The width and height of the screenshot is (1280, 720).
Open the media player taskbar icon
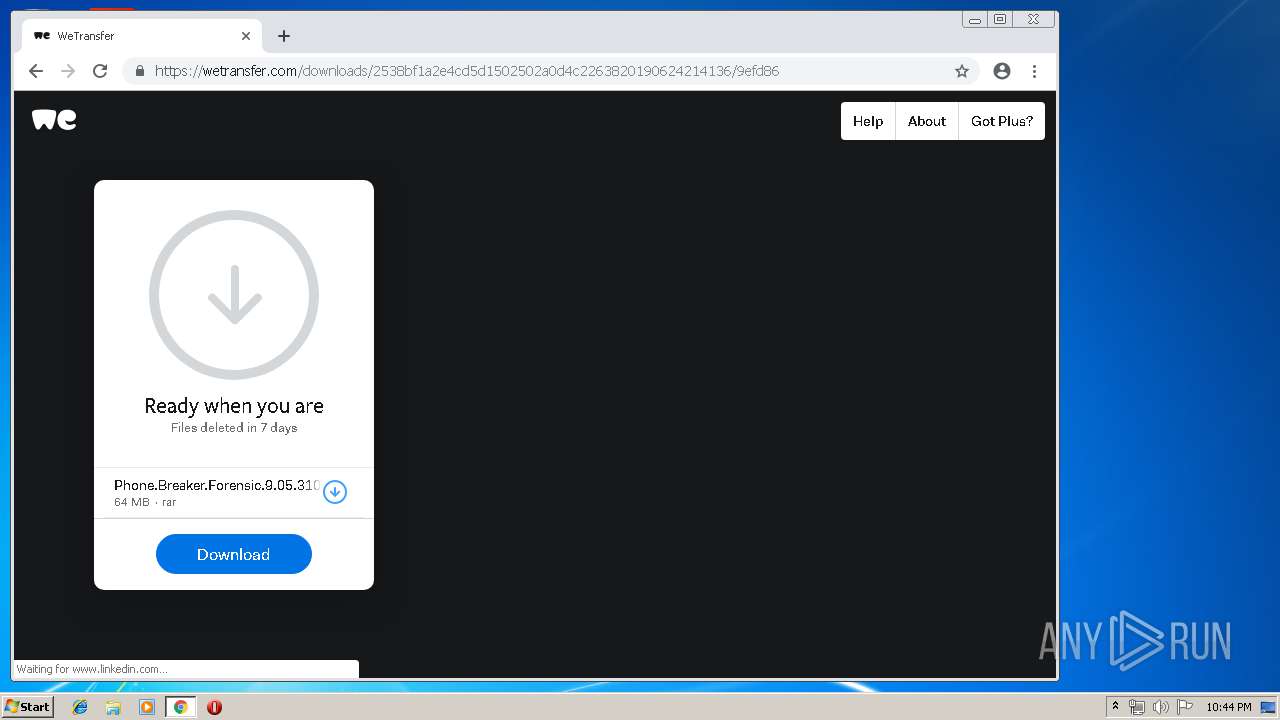tap(147, 707)
